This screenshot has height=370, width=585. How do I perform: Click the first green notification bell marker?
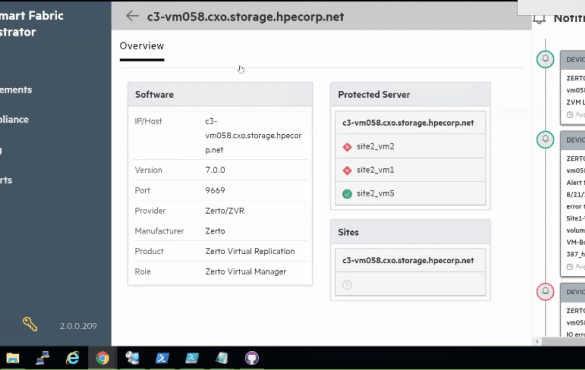coord(545,59)
